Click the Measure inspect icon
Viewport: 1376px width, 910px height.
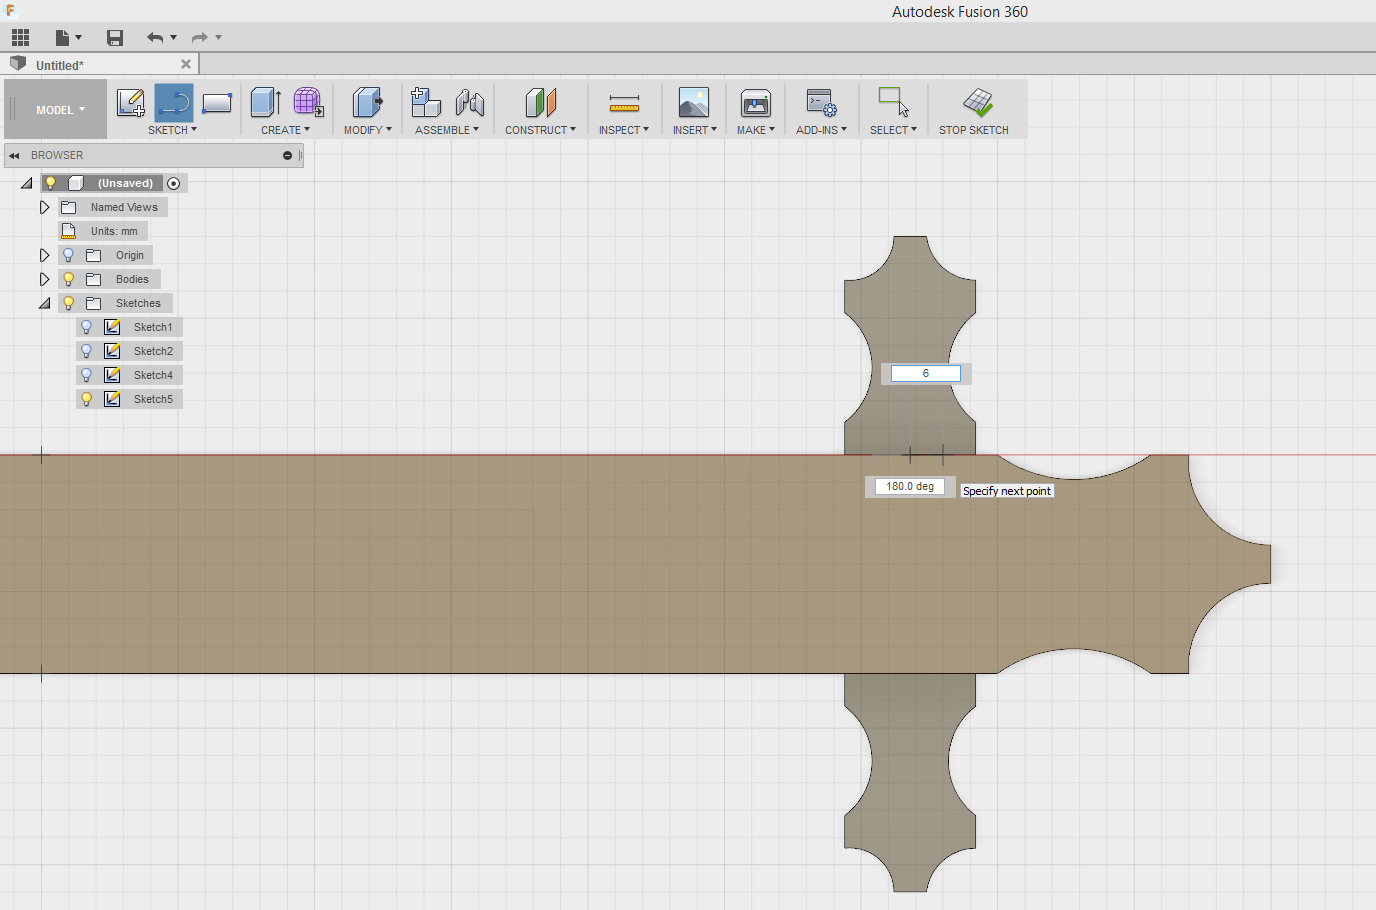point(624,102)
